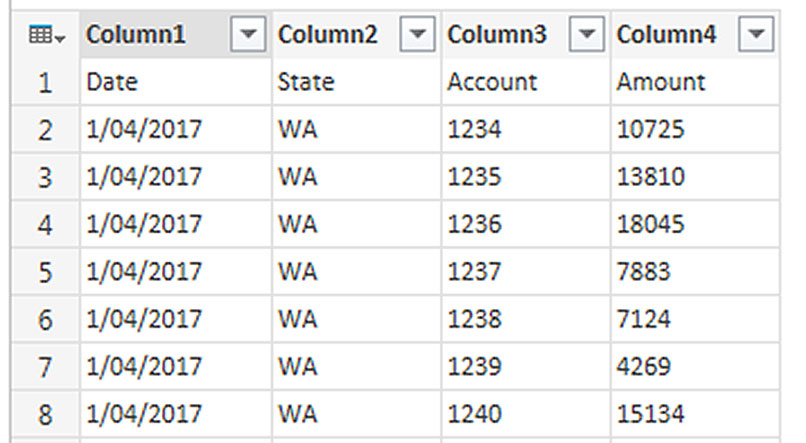This screenshot has width=806, height=443.
Task: Open the table options menu icon
Action: click(47, 35)
